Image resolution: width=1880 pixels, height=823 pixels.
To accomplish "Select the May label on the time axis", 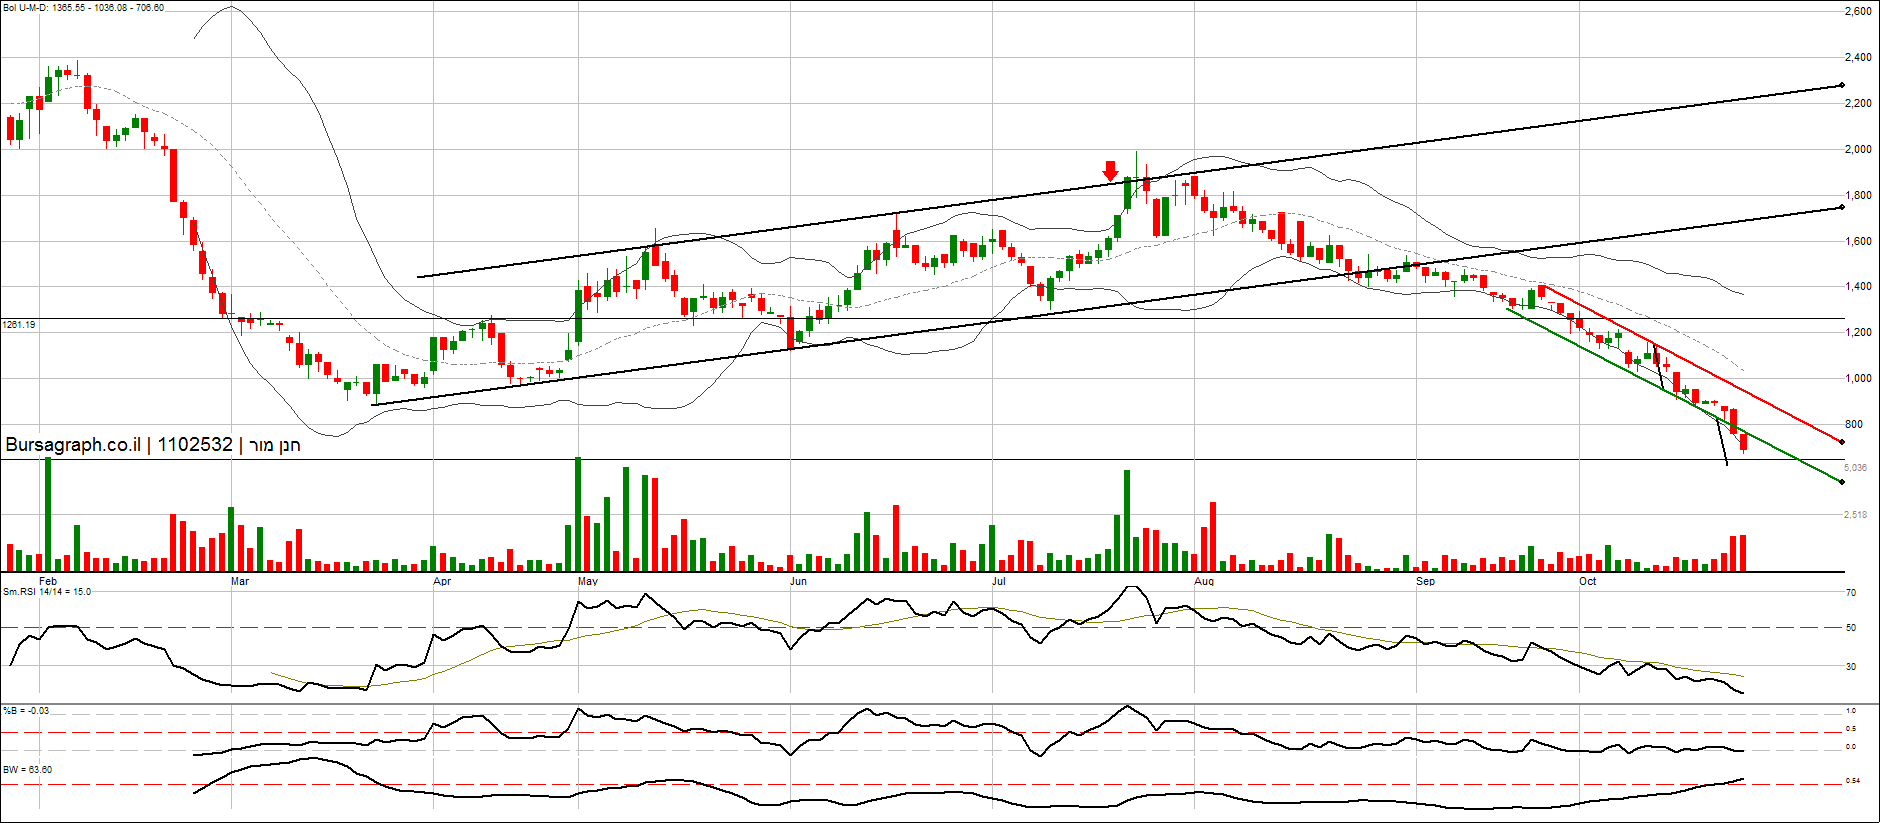I will [588, 581].
